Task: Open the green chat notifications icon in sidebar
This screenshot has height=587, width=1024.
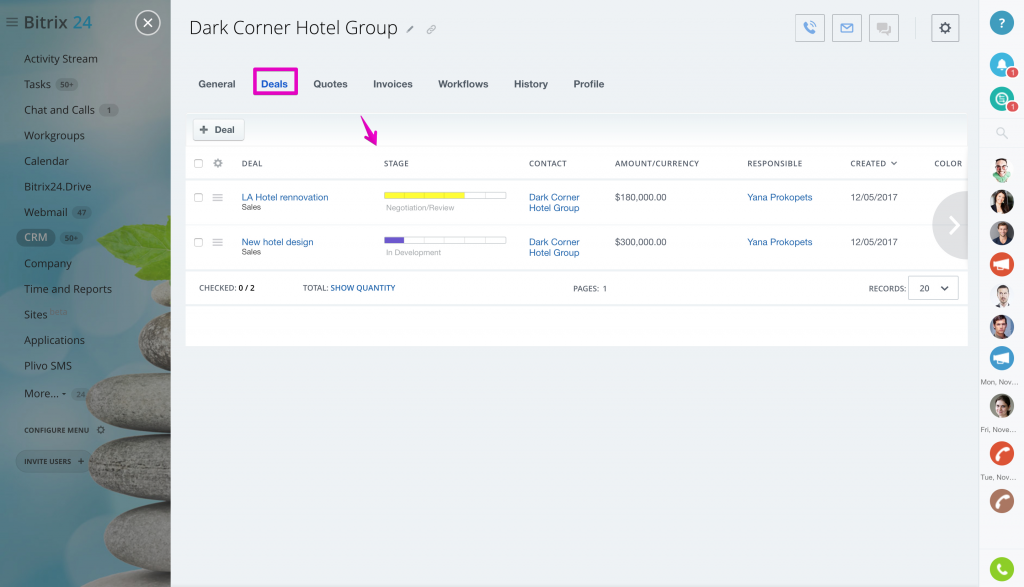Action: pyautogui.click(x=1001, y=99)
